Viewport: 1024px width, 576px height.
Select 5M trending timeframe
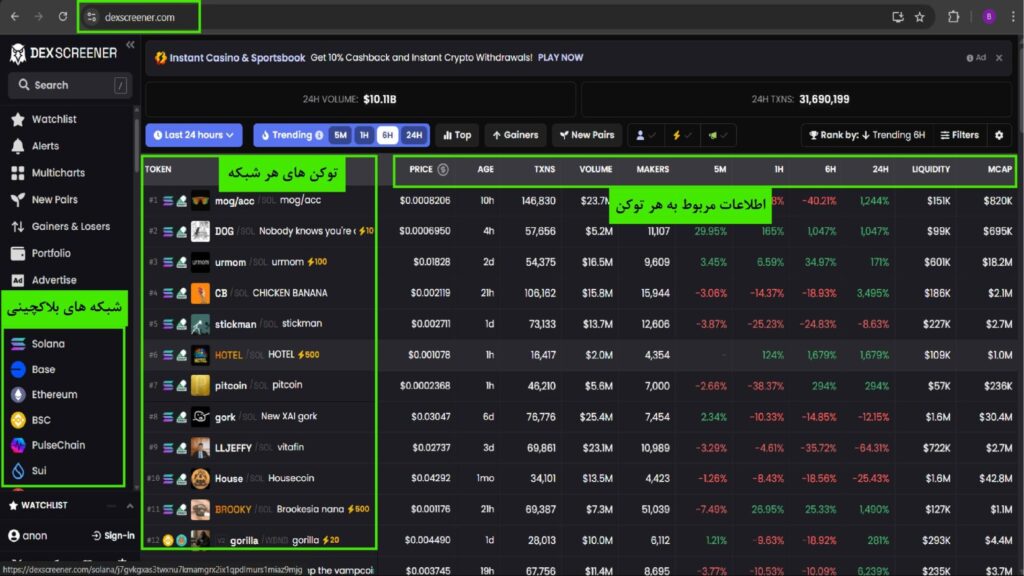click(x=340, y=135)
